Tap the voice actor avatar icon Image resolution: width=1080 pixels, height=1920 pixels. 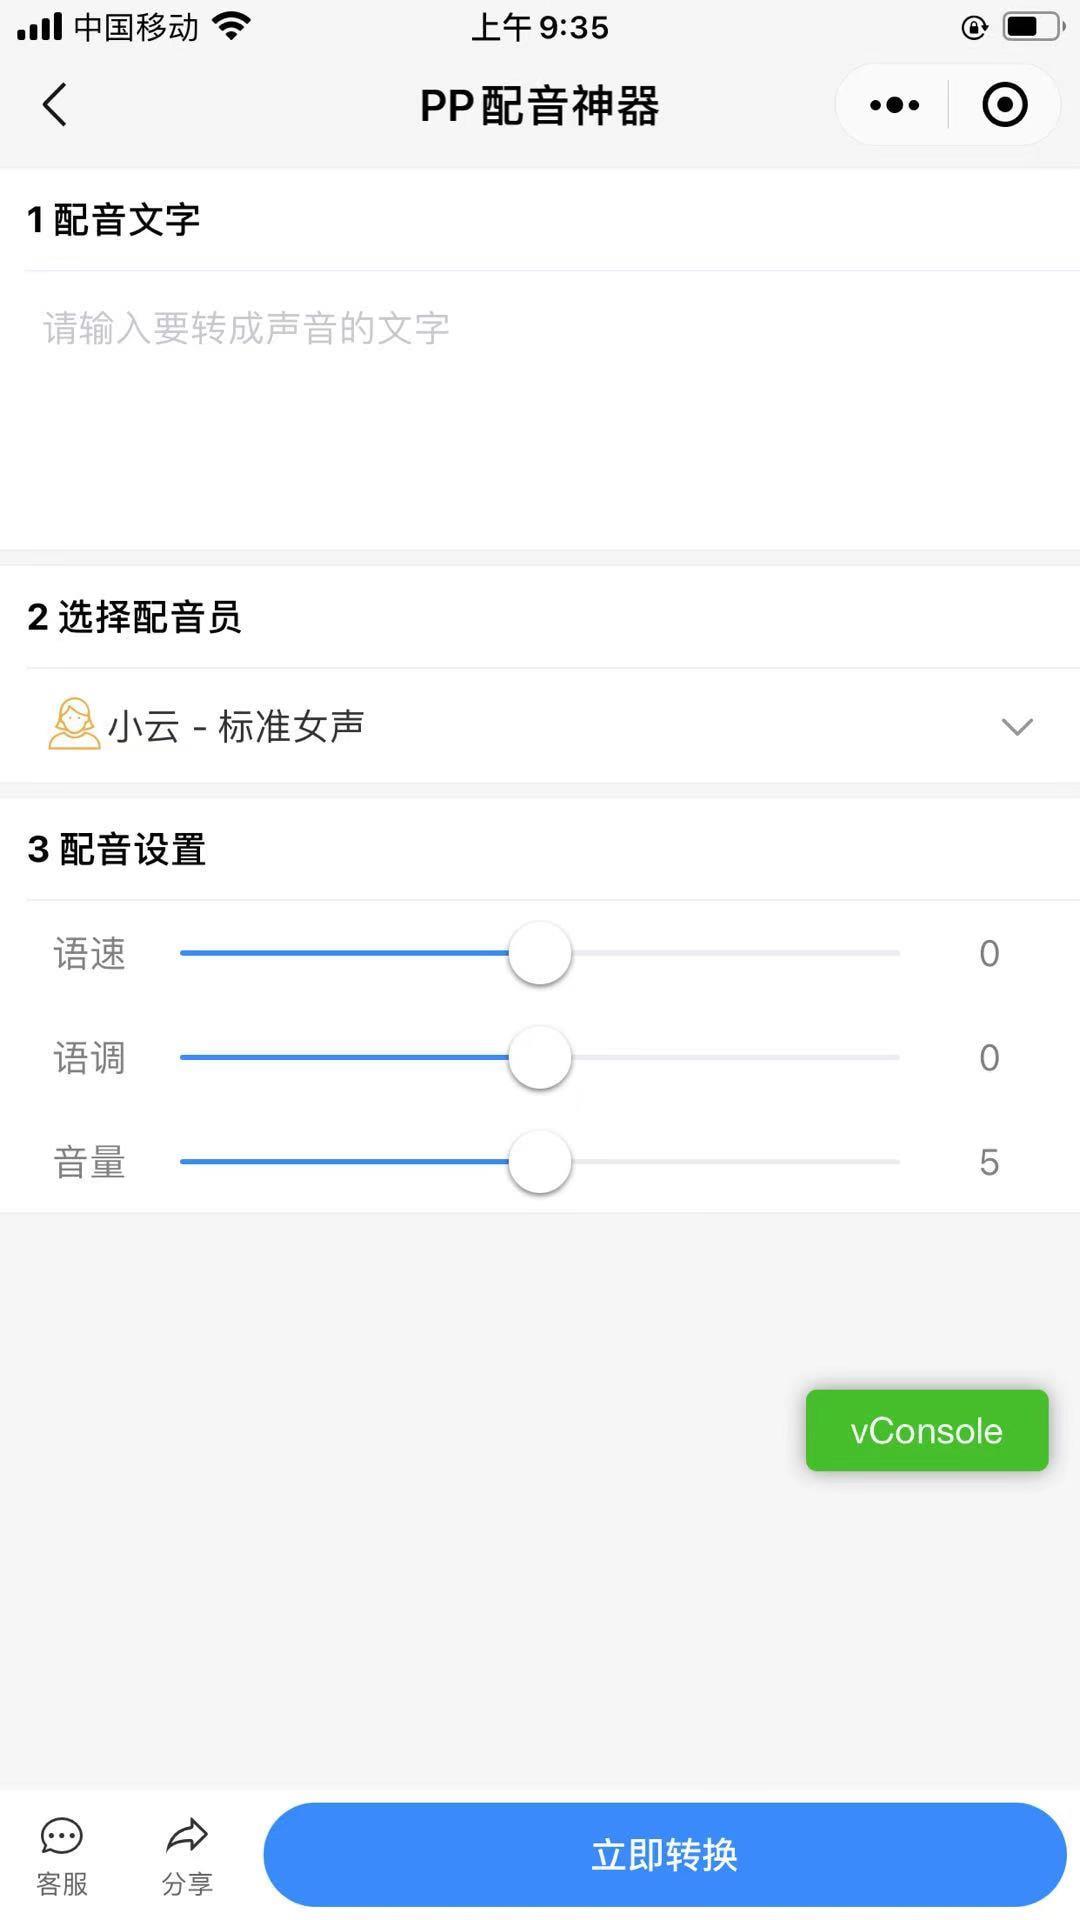point(73,725)
